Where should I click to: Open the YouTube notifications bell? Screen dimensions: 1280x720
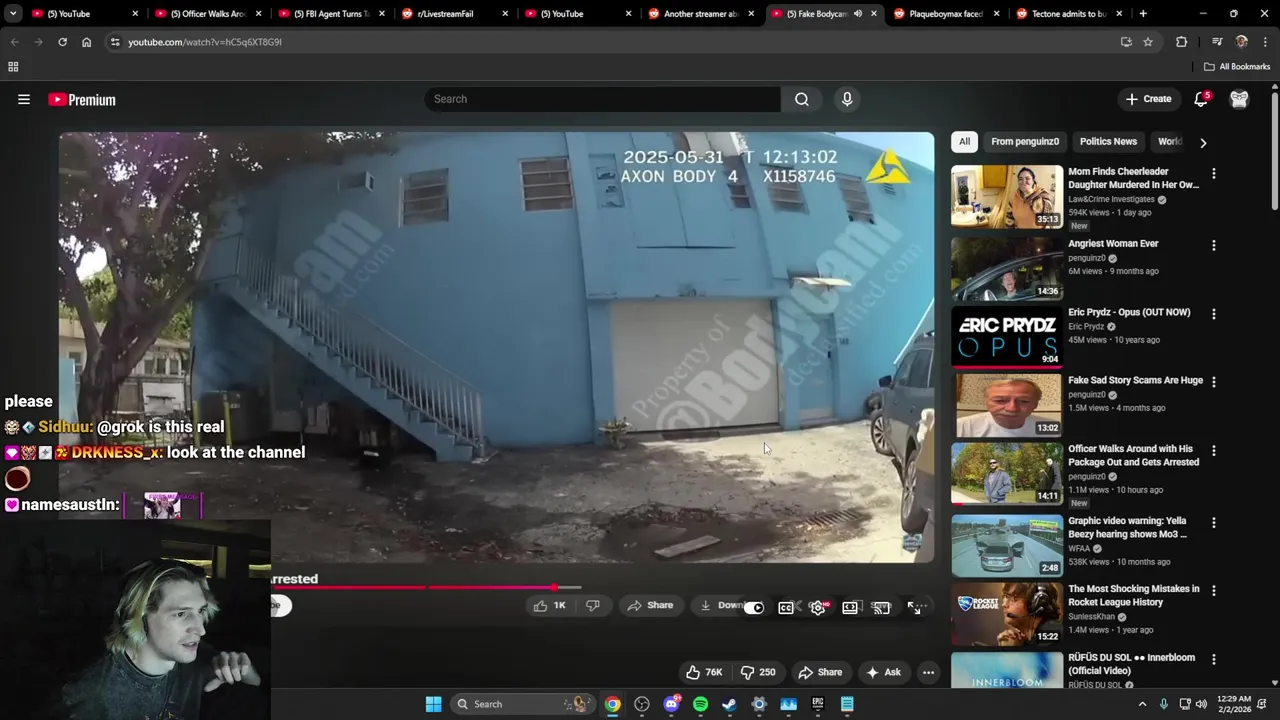point(1201,99)
